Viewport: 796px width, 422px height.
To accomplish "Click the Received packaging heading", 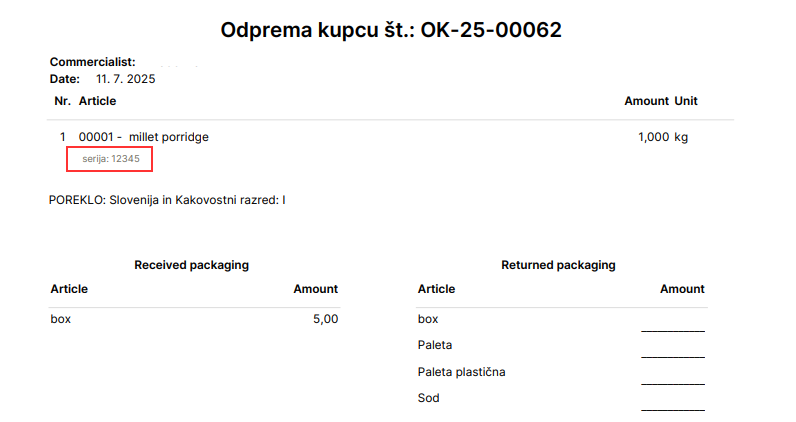I will [191, 265].
